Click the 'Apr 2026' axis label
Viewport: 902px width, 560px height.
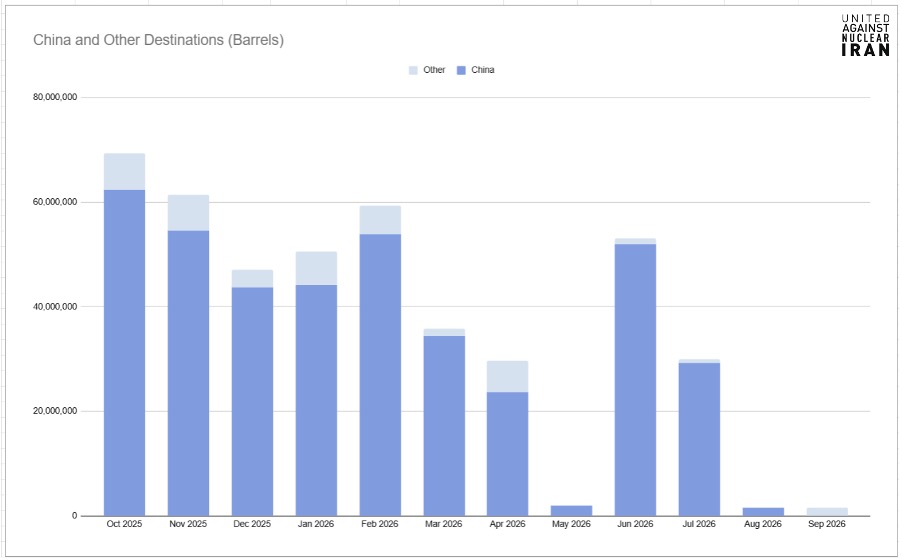coord(507,524)
